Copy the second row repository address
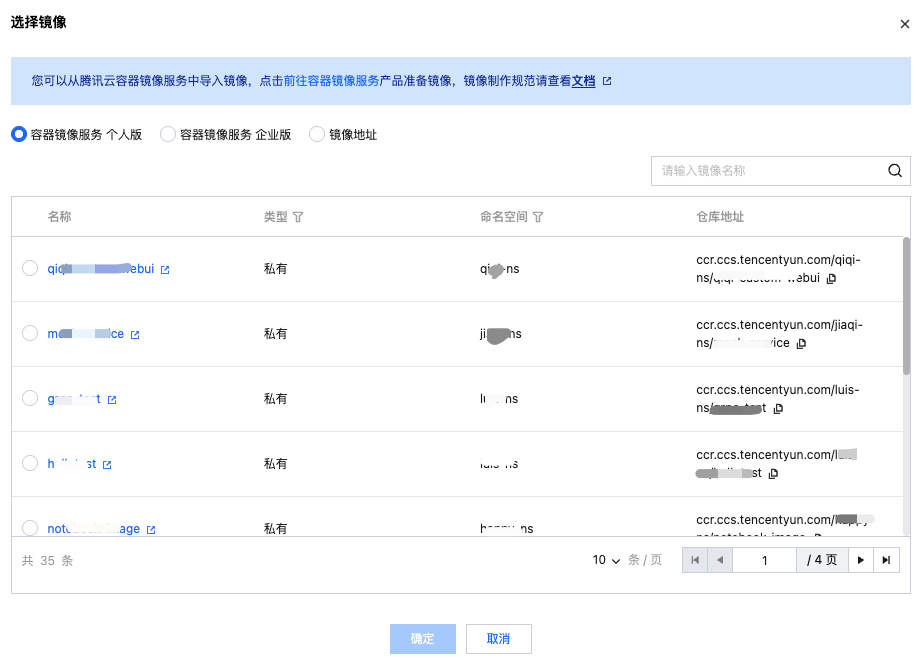This screenshot has width=924, height=660. [x=801, y=344]
